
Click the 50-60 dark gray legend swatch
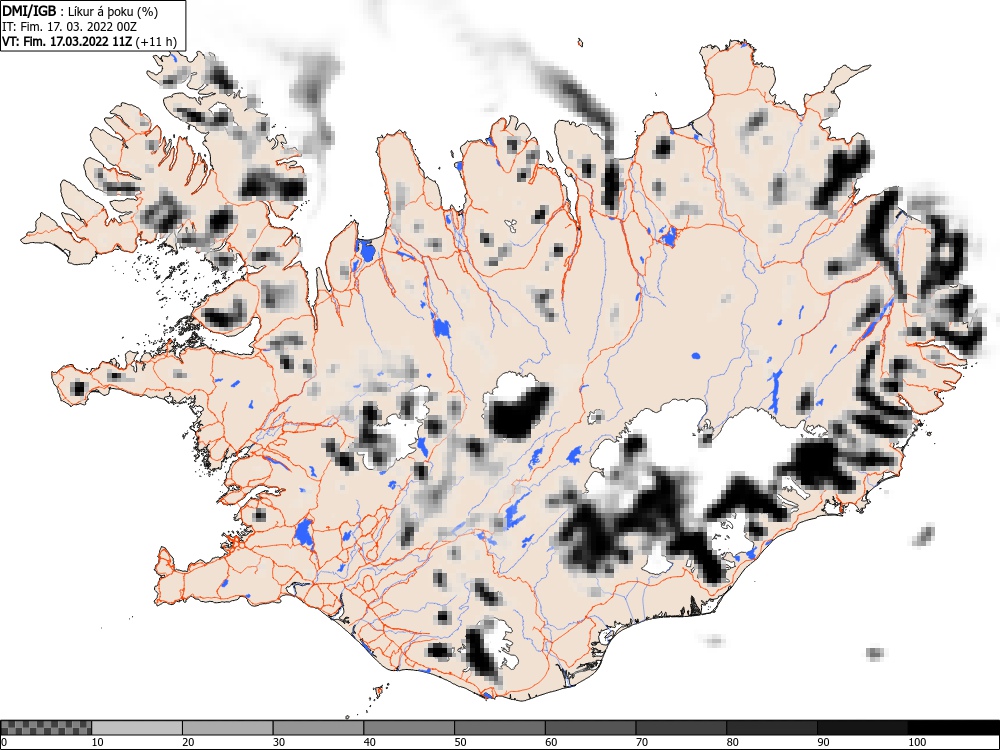tap(499, 728)
